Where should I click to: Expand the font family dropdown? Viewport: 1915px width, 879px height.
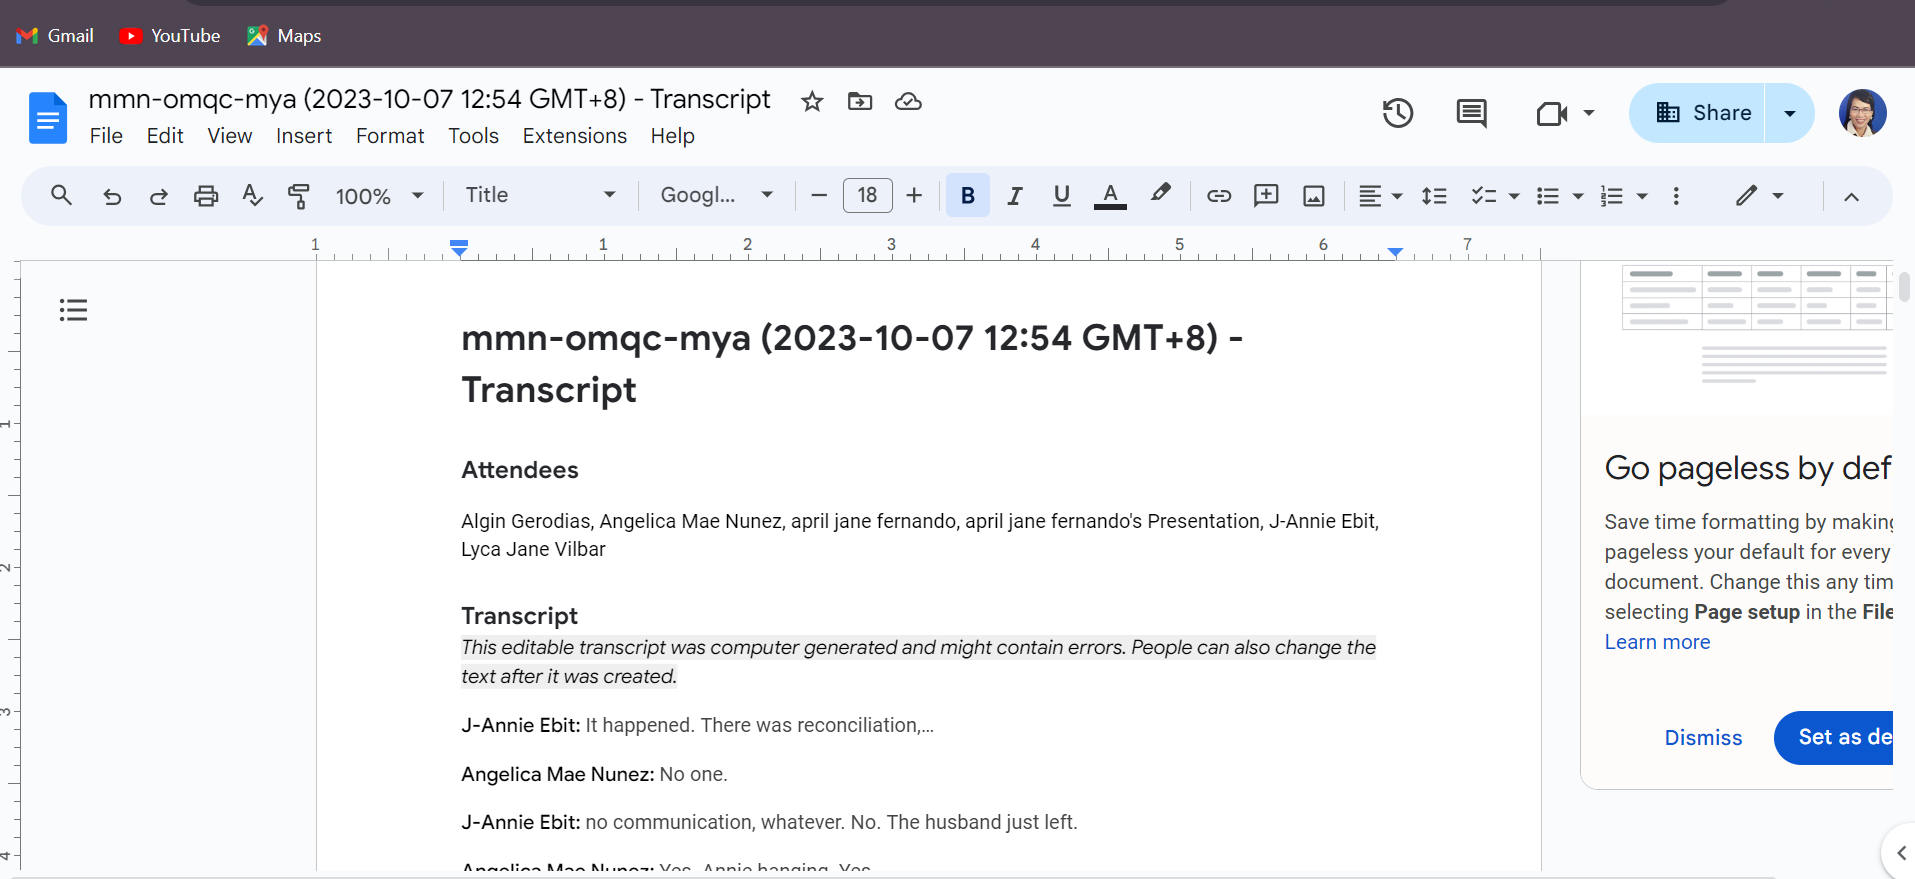click(716, 196)
